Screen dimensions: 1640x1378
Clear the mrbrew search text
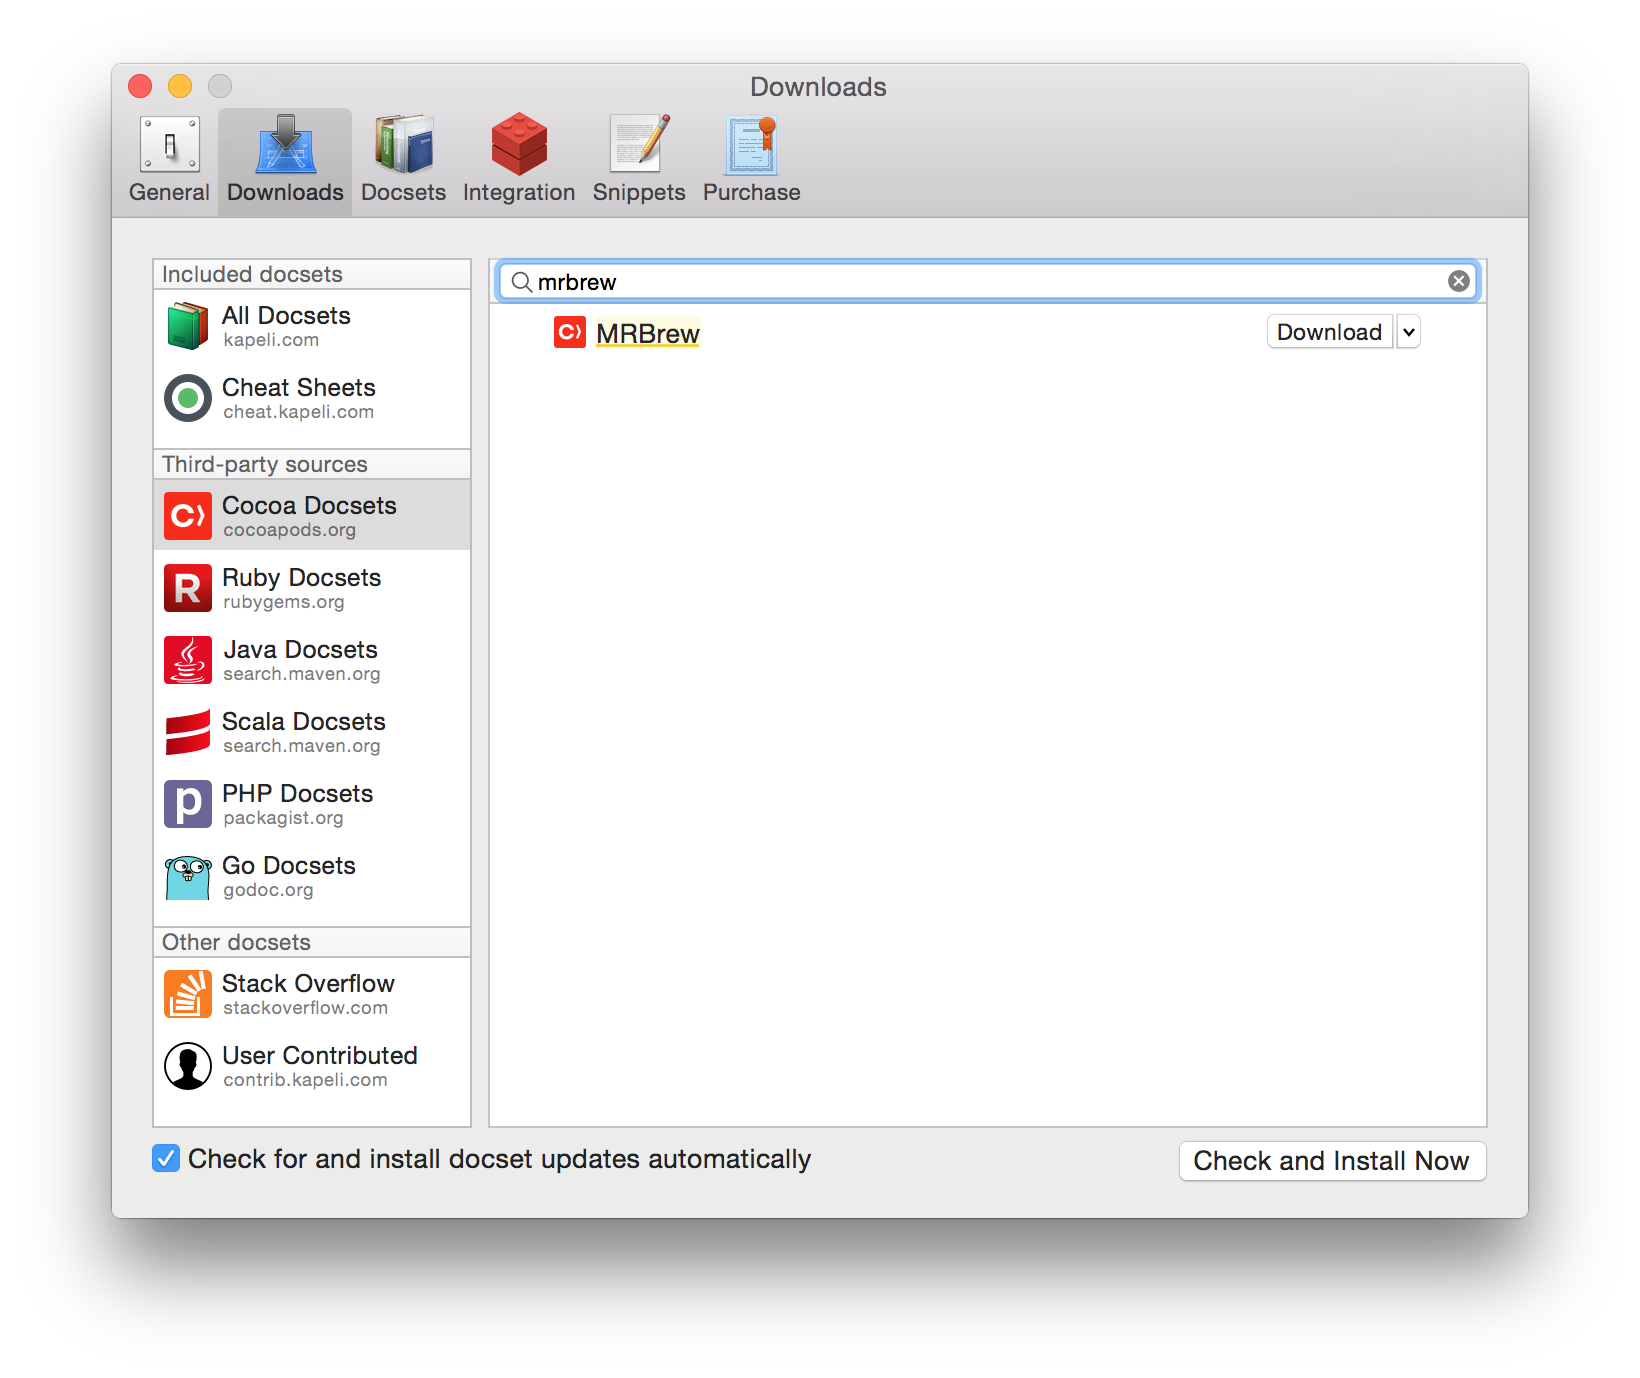pos(1459,281)
